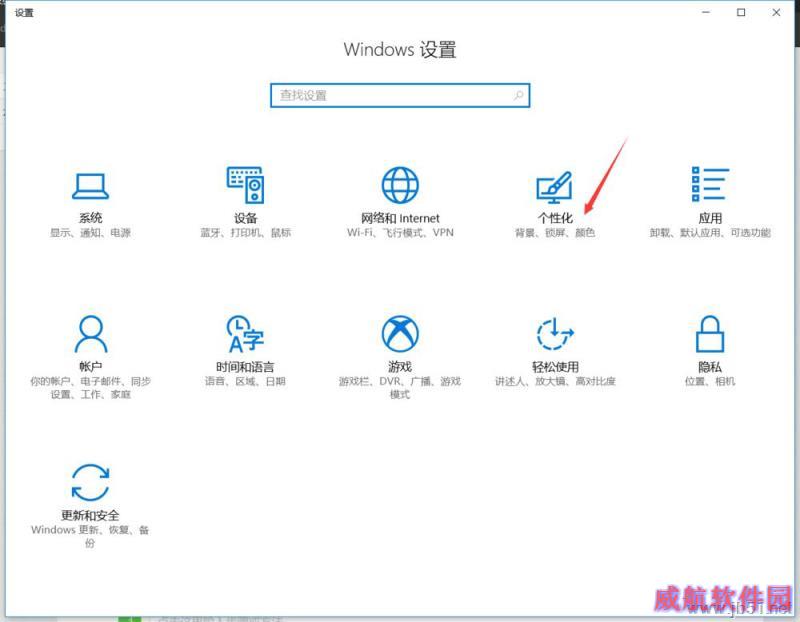
Task: Select the 网络和 Internet label
Action: pyautogui.click(x=400, y=218)
